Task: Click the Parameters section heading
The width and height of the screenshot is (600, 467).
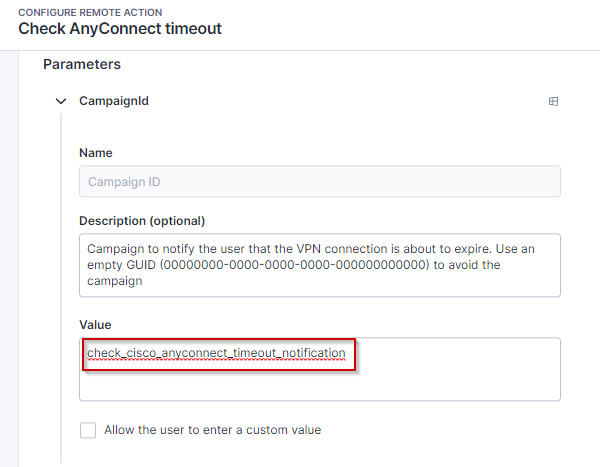Action: pos(82,64)
